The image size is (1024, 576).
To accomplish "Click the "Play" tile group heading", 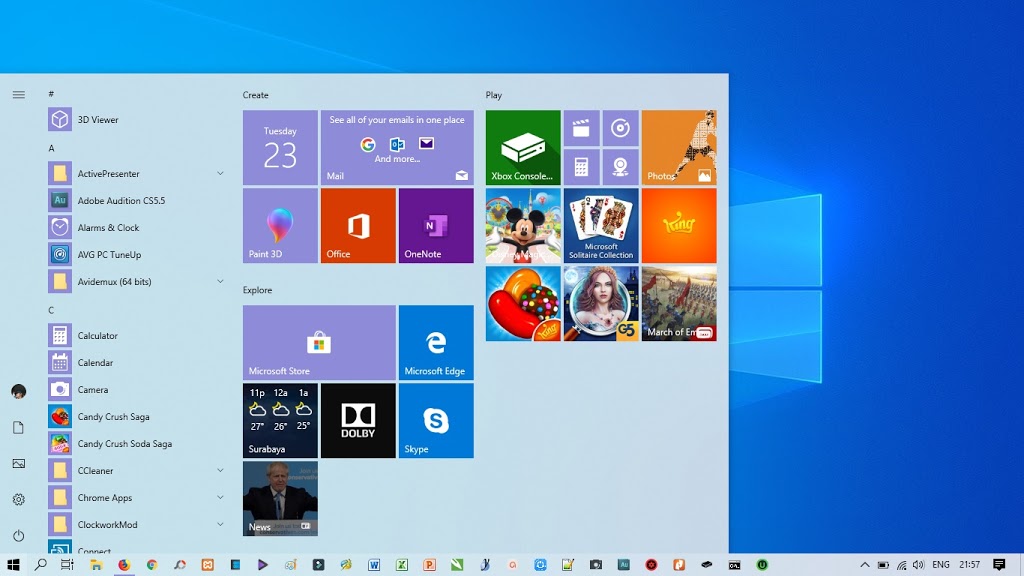I will 494,95.
